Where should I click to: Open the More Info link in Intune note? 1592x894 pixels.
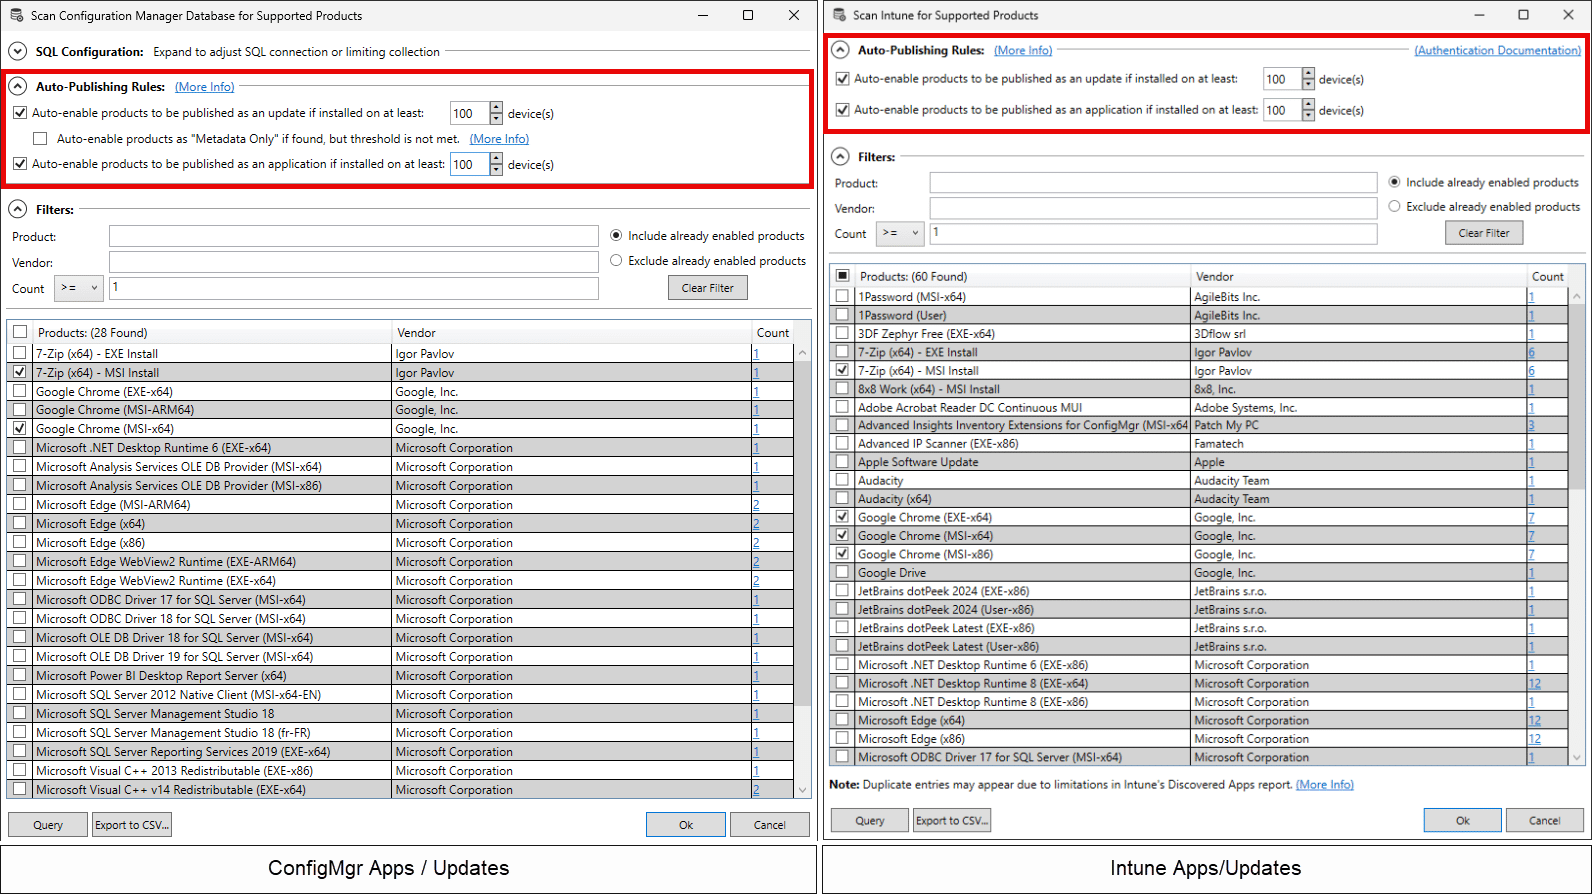click(x=1324, y=785)
